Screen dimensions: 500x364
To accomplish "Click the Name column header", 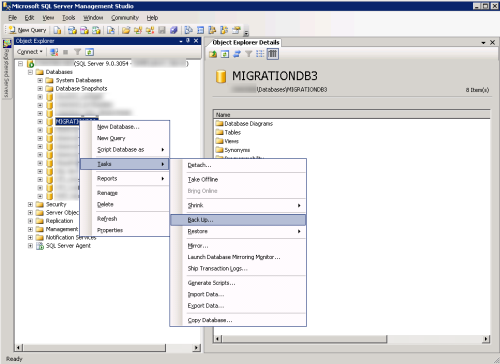I will pyautogui.click(x=352, y=115).
